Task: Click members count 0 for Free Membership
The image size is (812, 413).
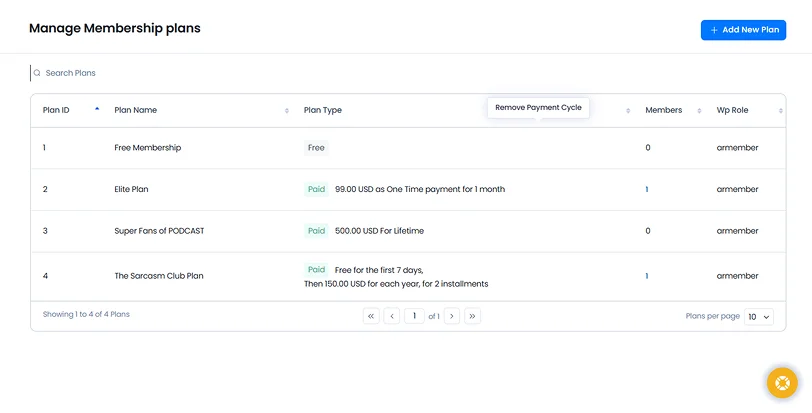Action: [648, 148]
